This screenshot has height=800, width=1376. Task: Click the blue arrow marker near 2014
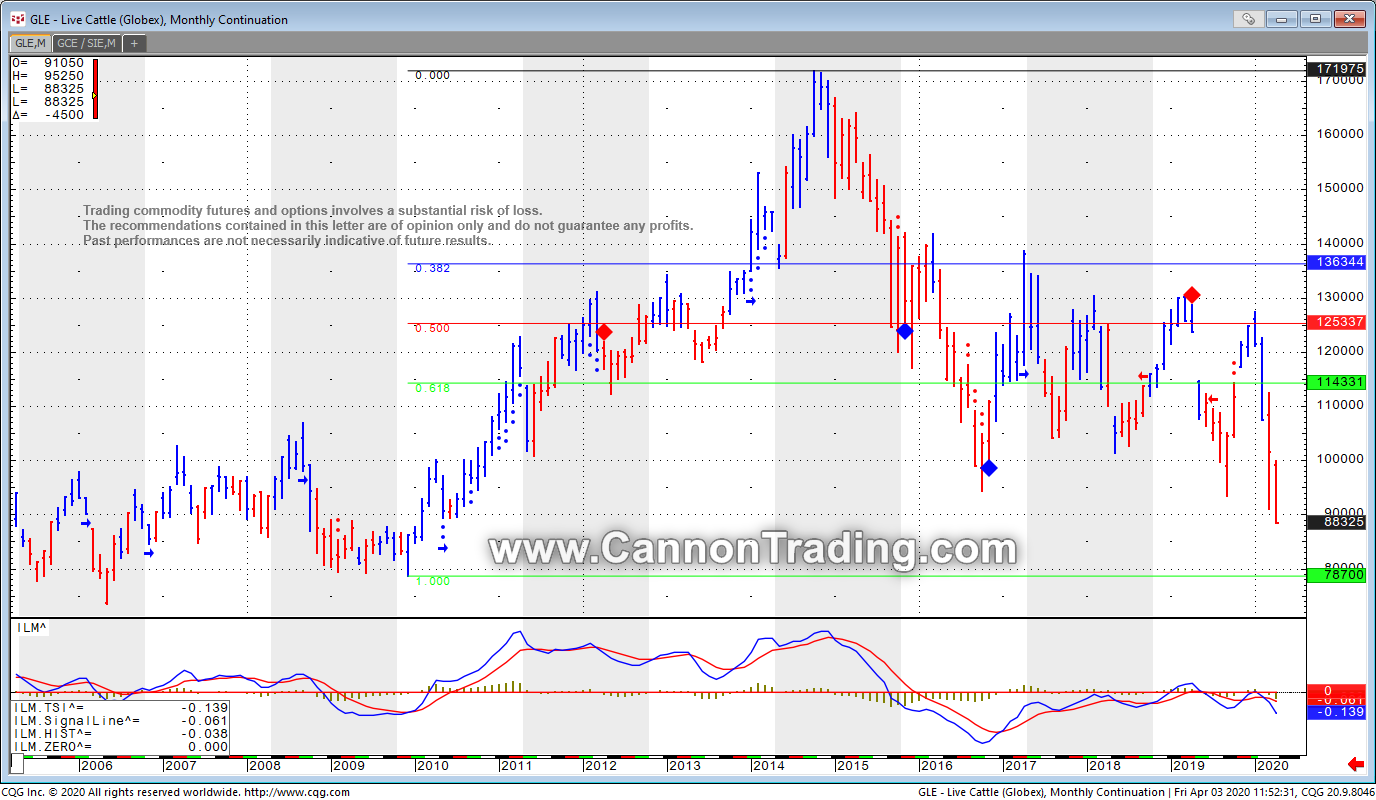tap(751, 300)
